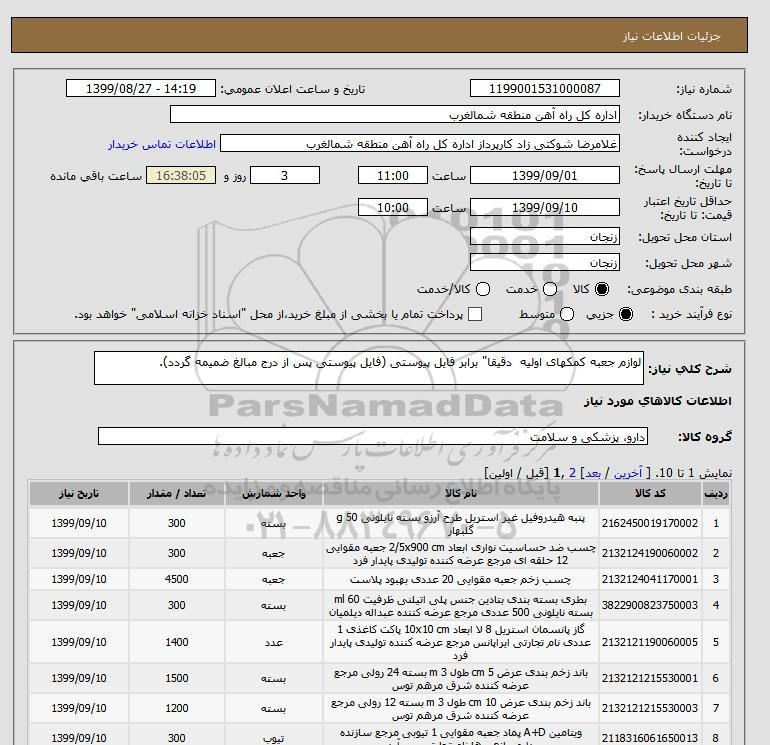This screenshot has height=745, width=770.
Task: Select the جزیی purchase type radio
Action: 626,314
